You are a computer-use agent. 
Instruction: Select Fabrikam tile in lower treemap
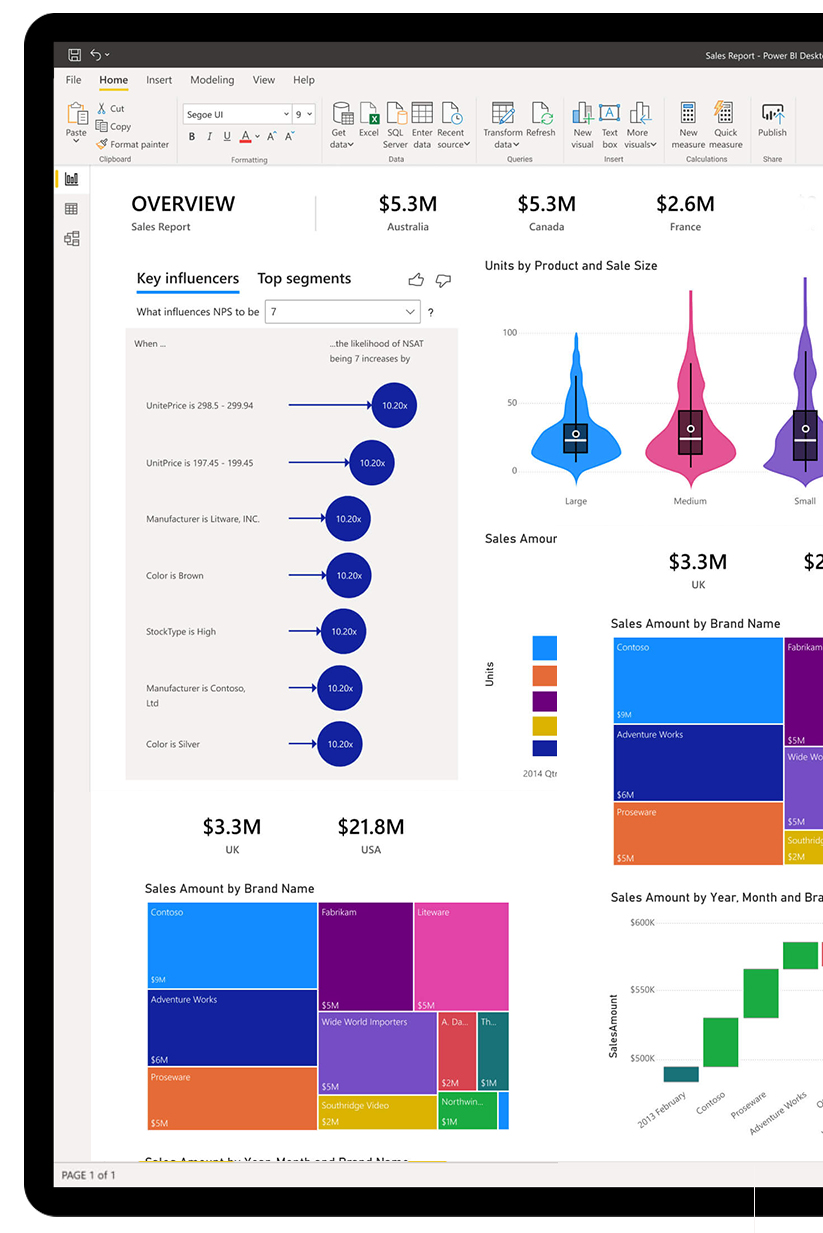pyautogui.click(x=365, y=957)
